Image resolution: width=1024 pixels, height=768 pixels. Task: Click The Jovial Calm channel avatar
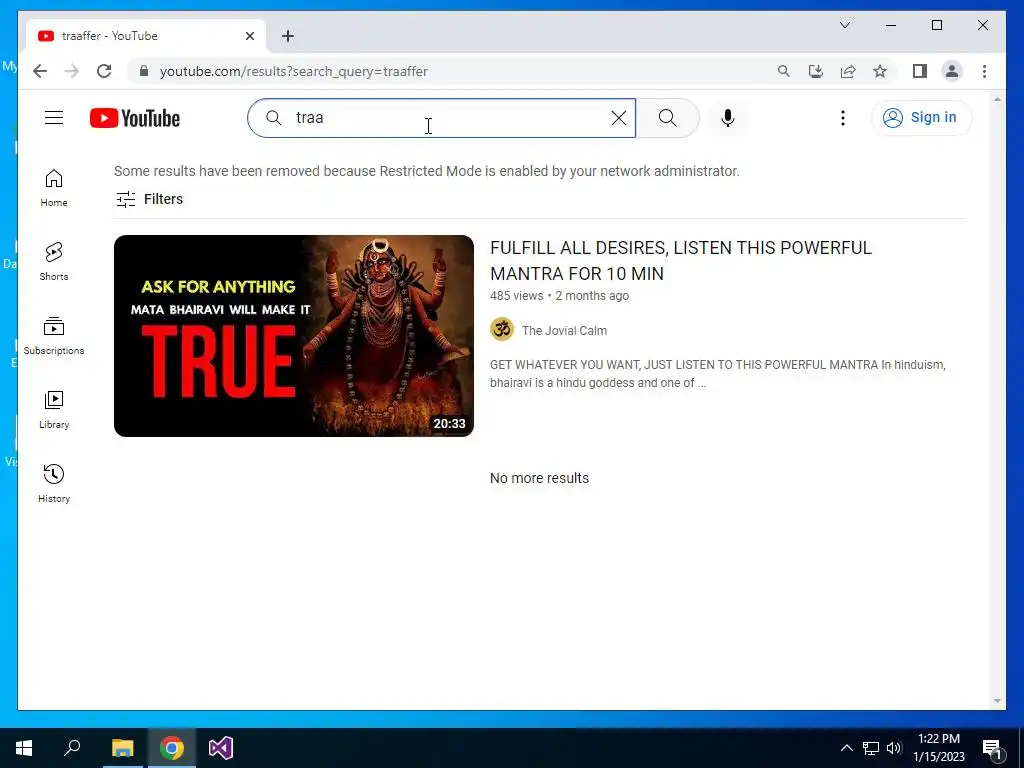point(502,329)
